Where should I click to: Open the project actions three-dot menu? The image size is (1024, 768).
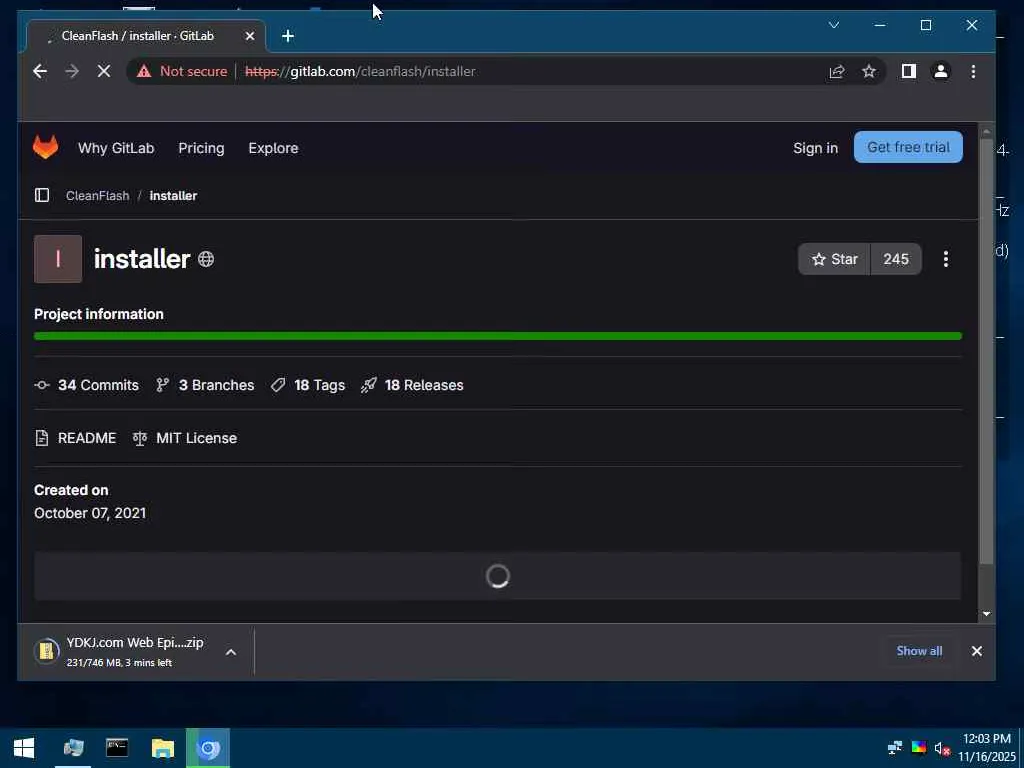pos(946,259)
